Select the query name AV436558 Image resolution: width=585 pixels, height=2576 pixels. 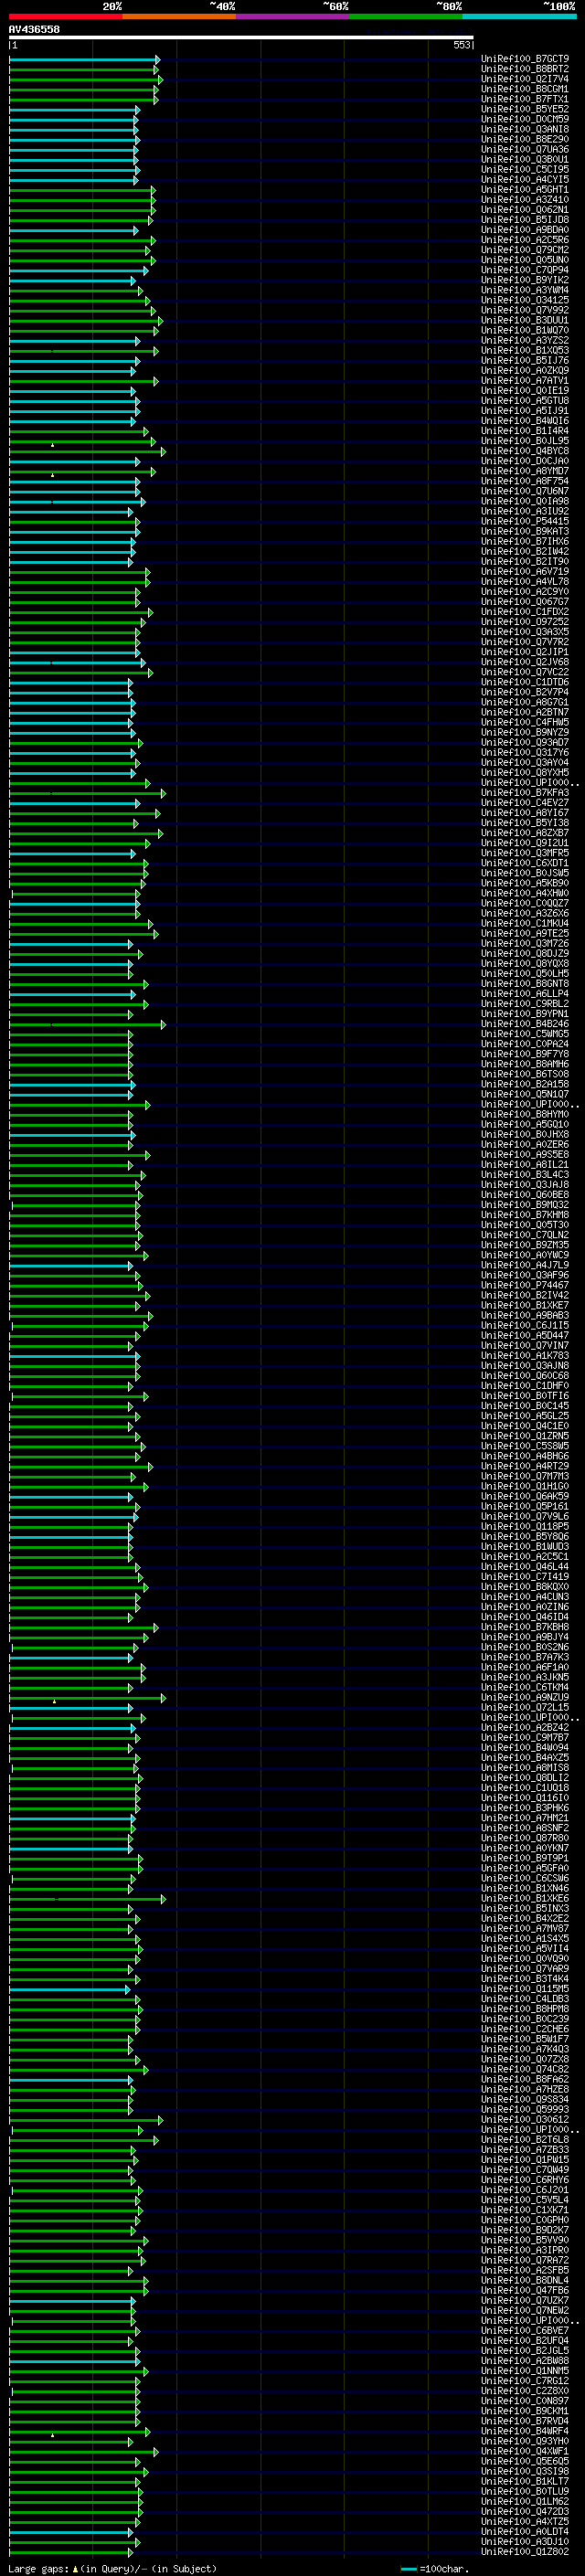[34, 29]
